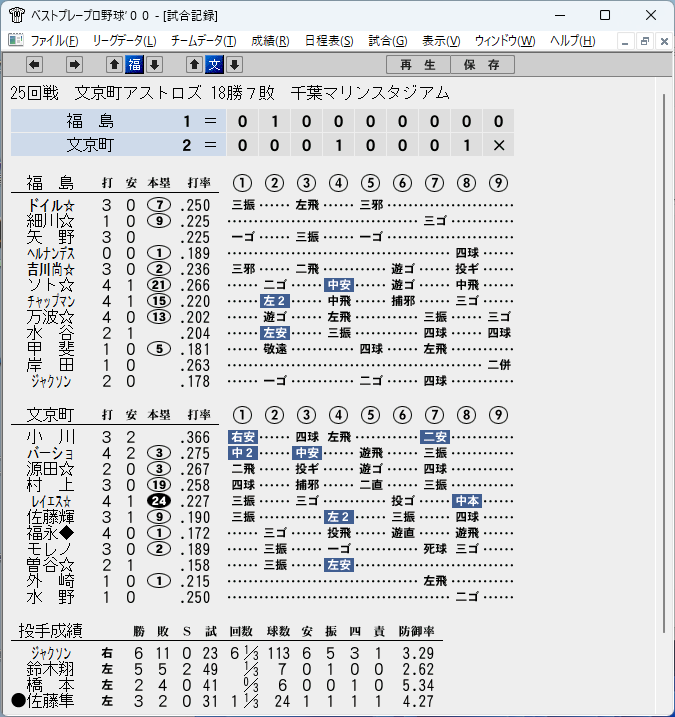Open the 成績(R) menu
The height and width of the screenshot is (717, 675).
tap(270, 41)
